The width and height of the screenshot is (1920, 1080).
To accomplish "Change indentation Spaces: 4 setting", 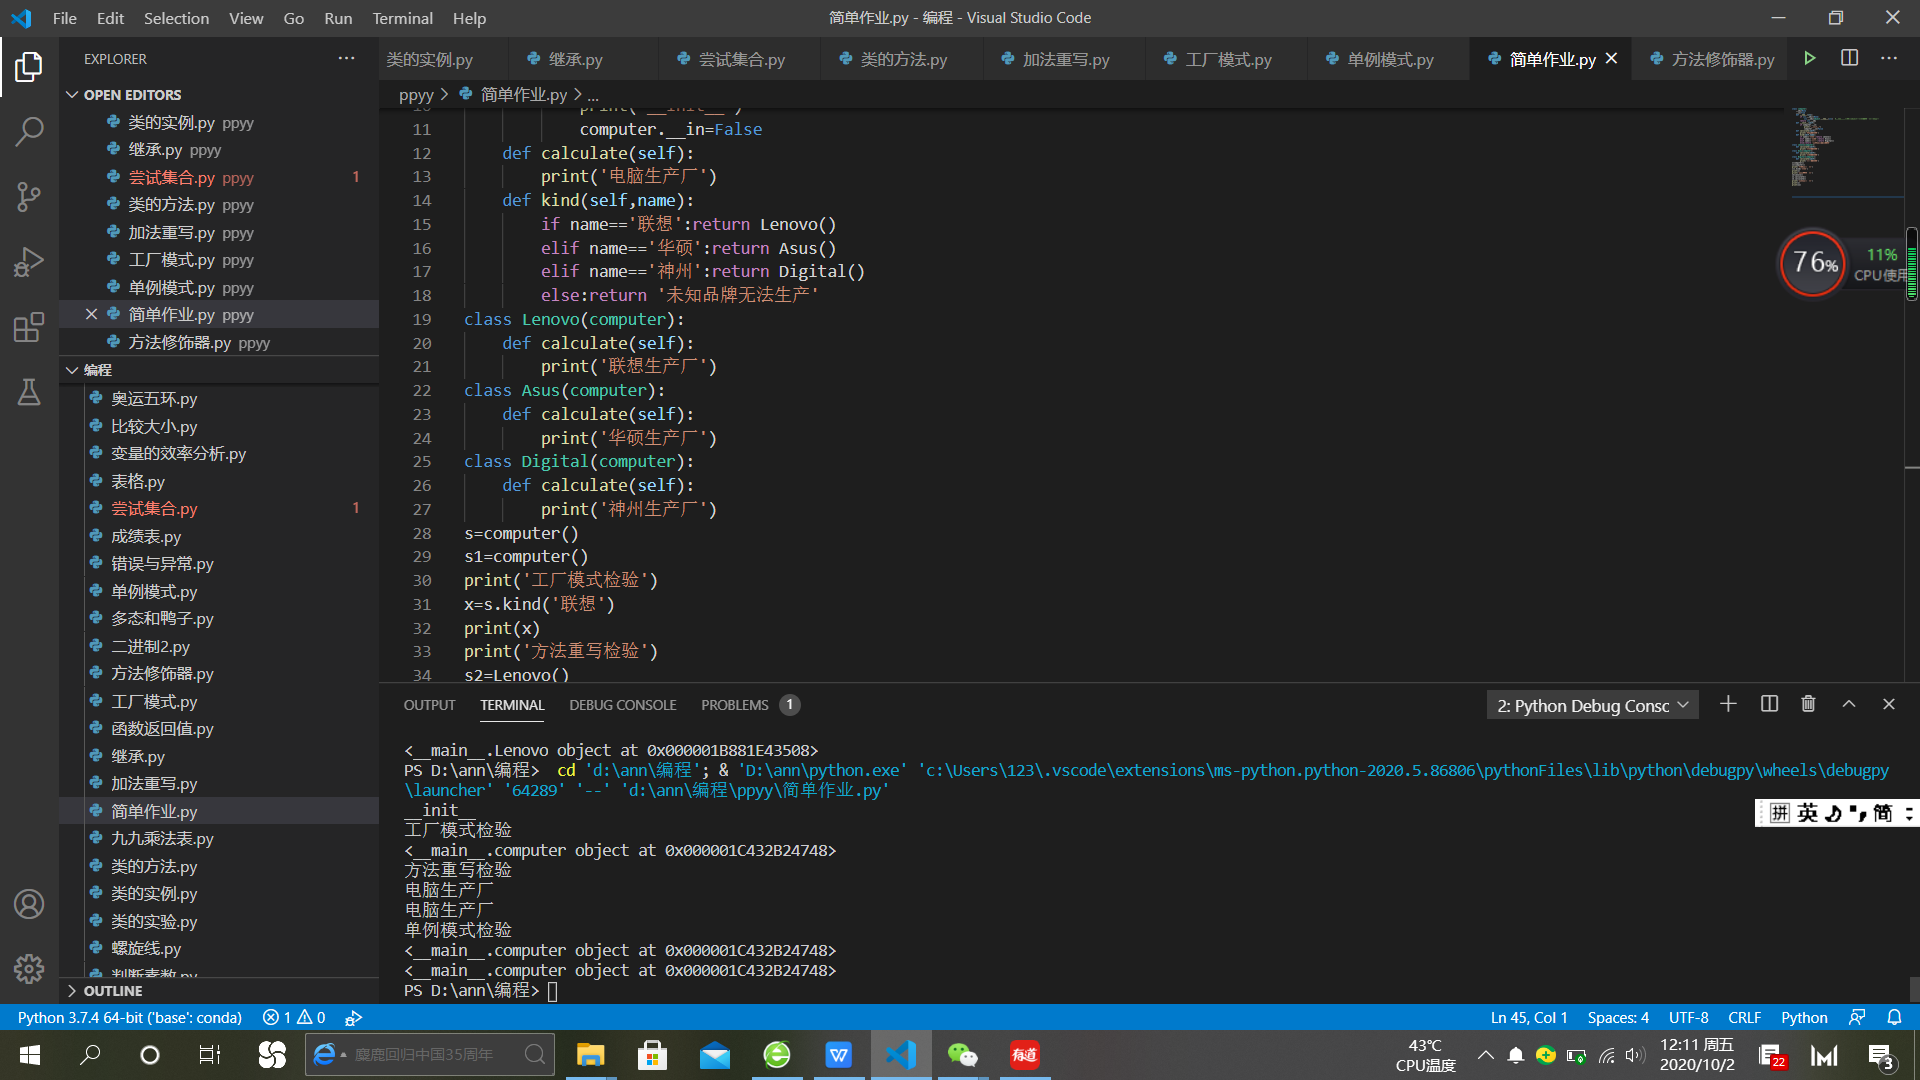I will point(1617,1017).
